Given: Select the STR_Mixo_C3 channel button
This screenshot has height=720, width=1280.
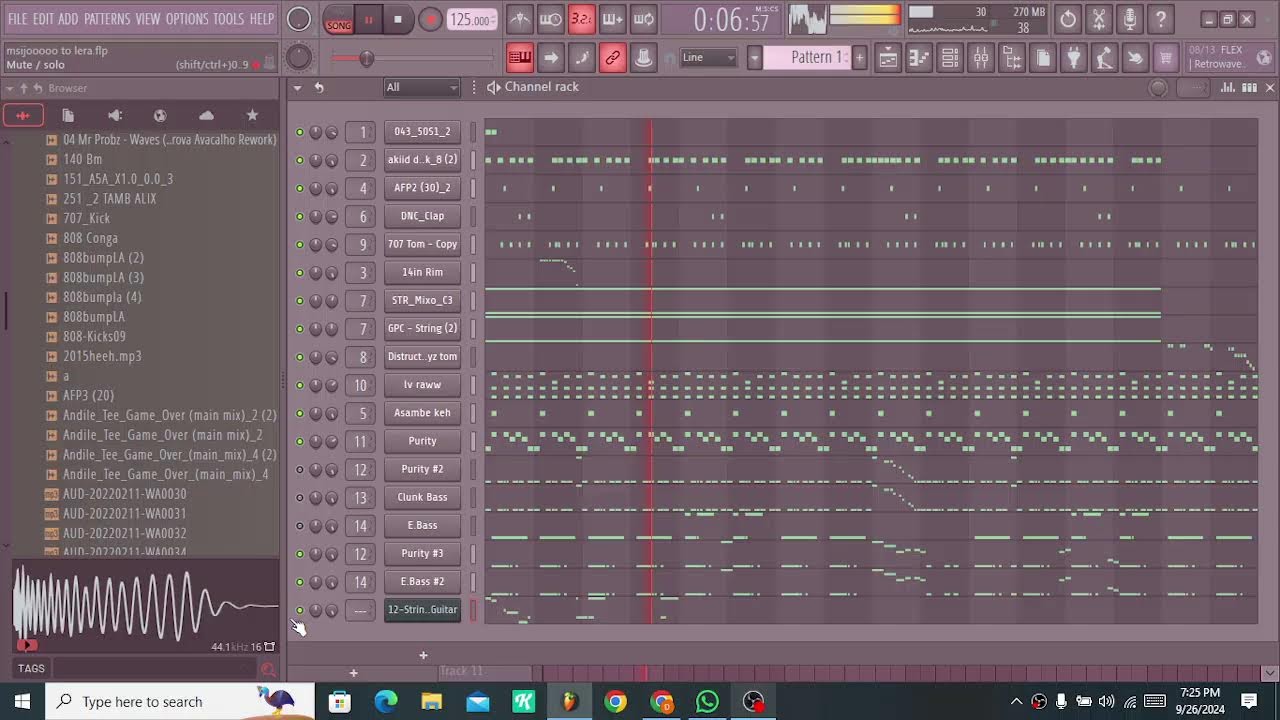Looking at the screenshot, I should pos(422,300).
